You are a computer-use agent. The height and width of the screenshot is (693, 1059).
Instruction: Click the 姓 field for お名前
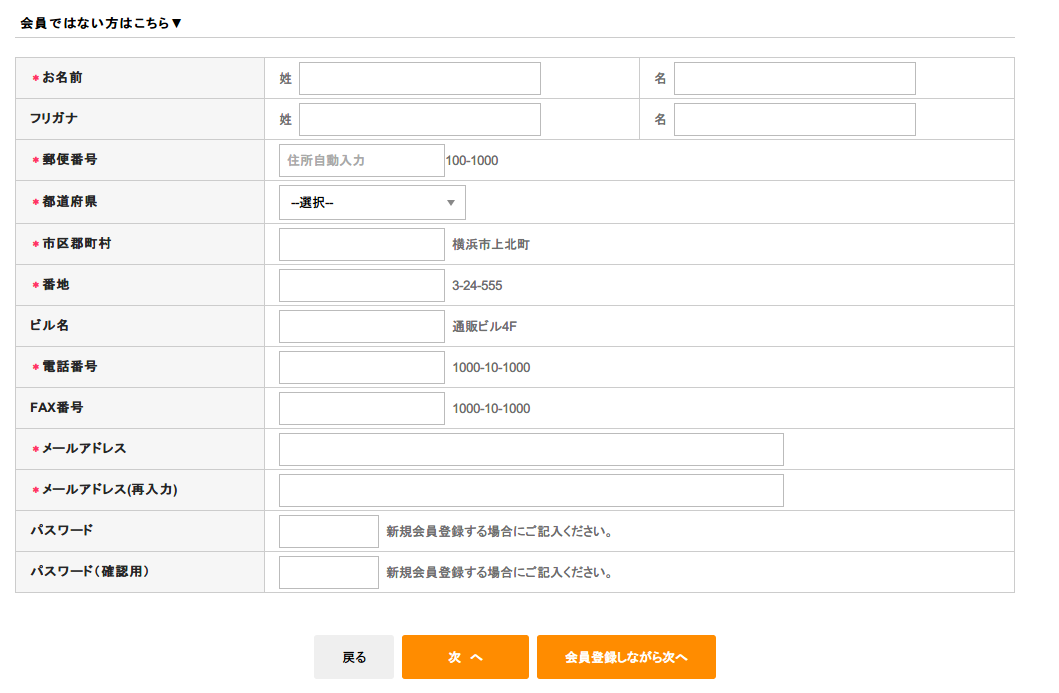[x=419, y=78]
